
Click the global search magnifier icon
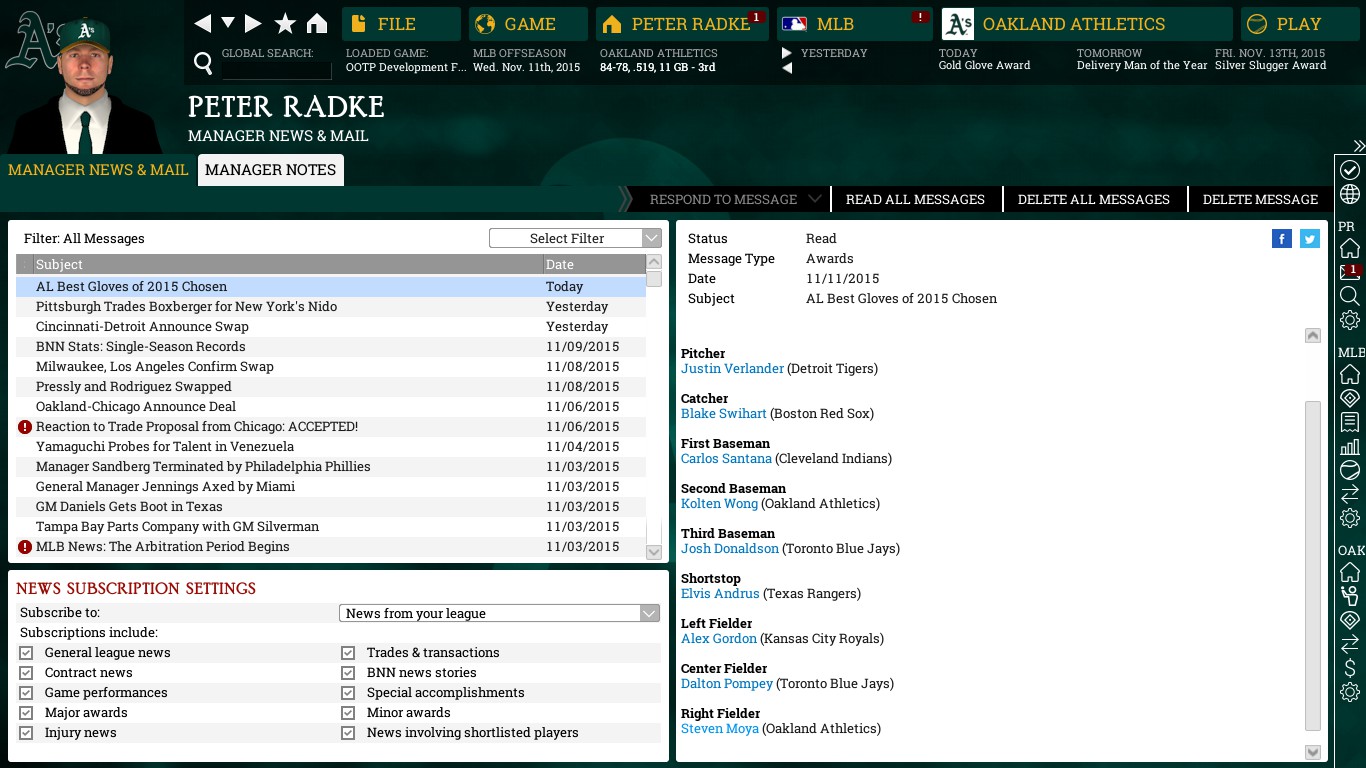(x=203, y=64)
